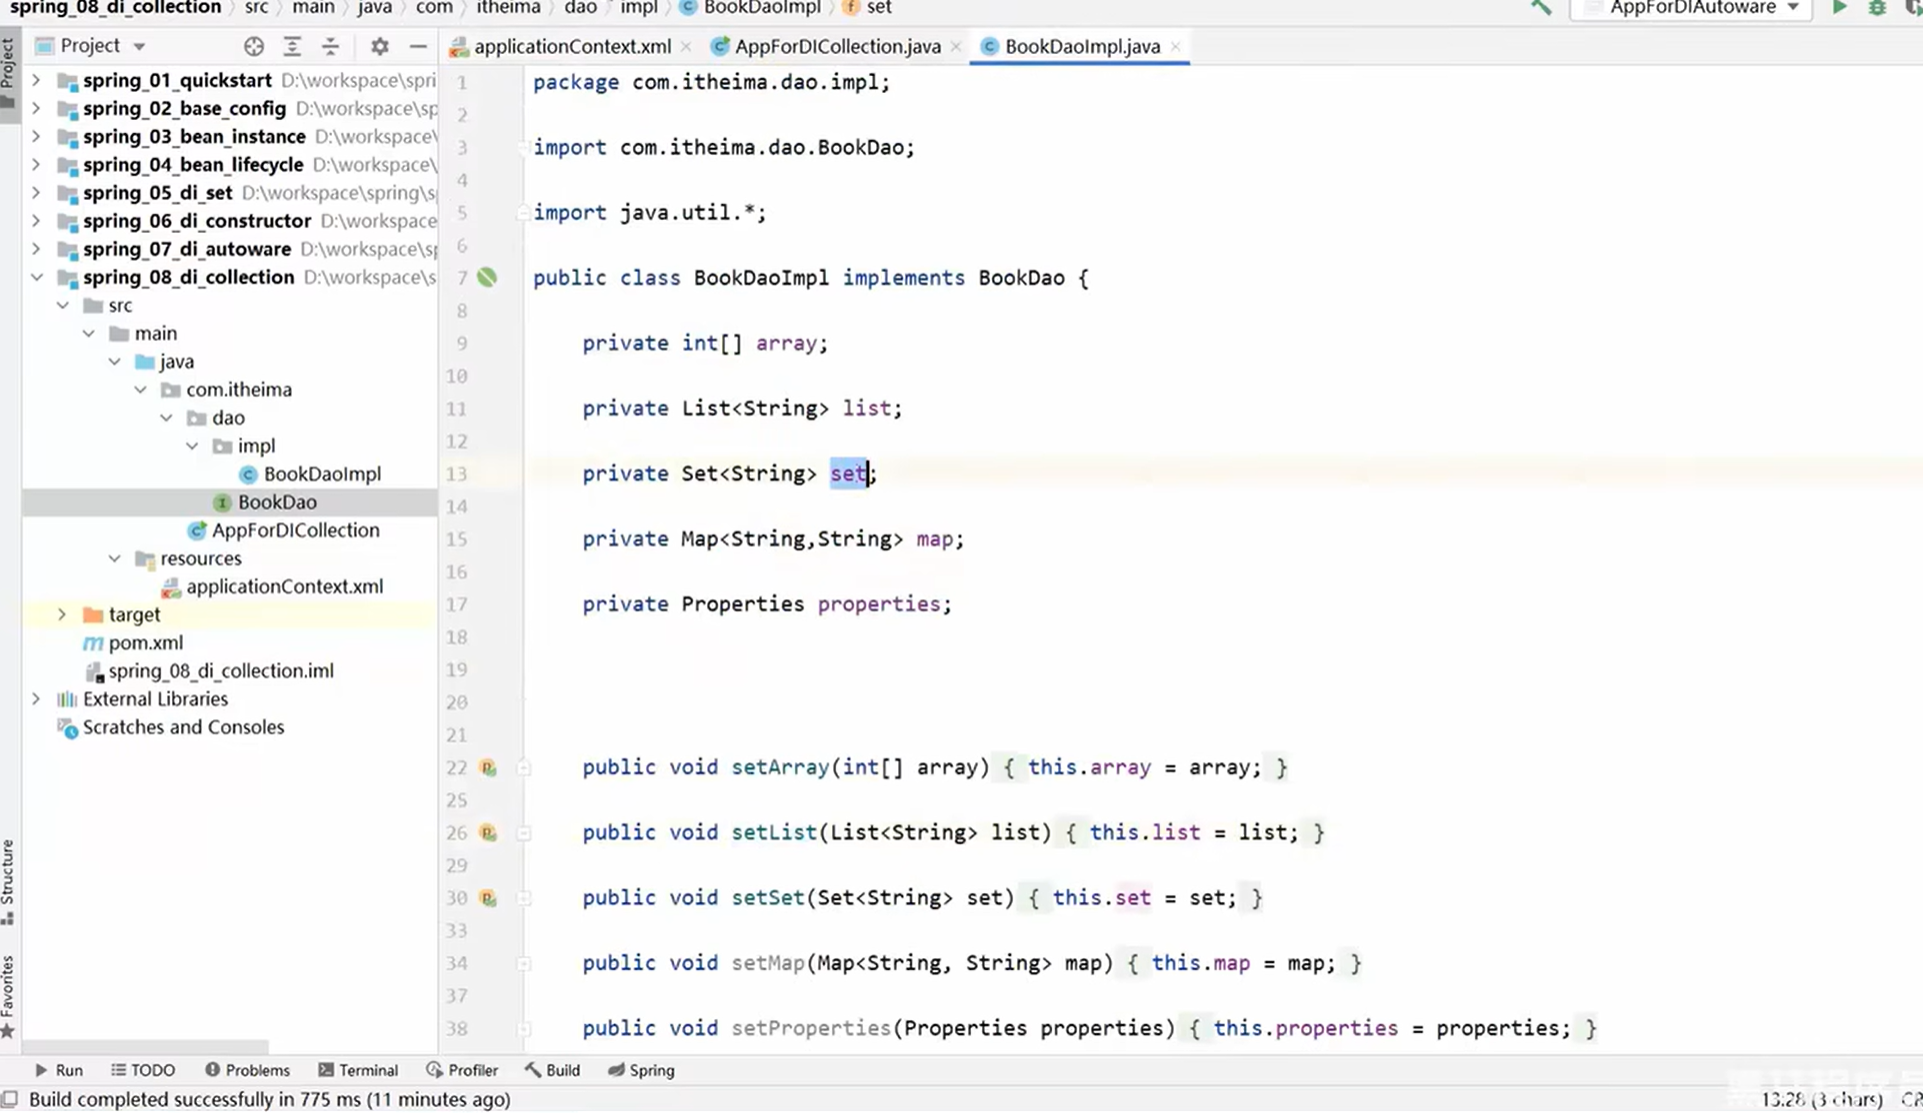Click the Expand All icon in Project panel

pyautogui.click(x=292, y=46)
